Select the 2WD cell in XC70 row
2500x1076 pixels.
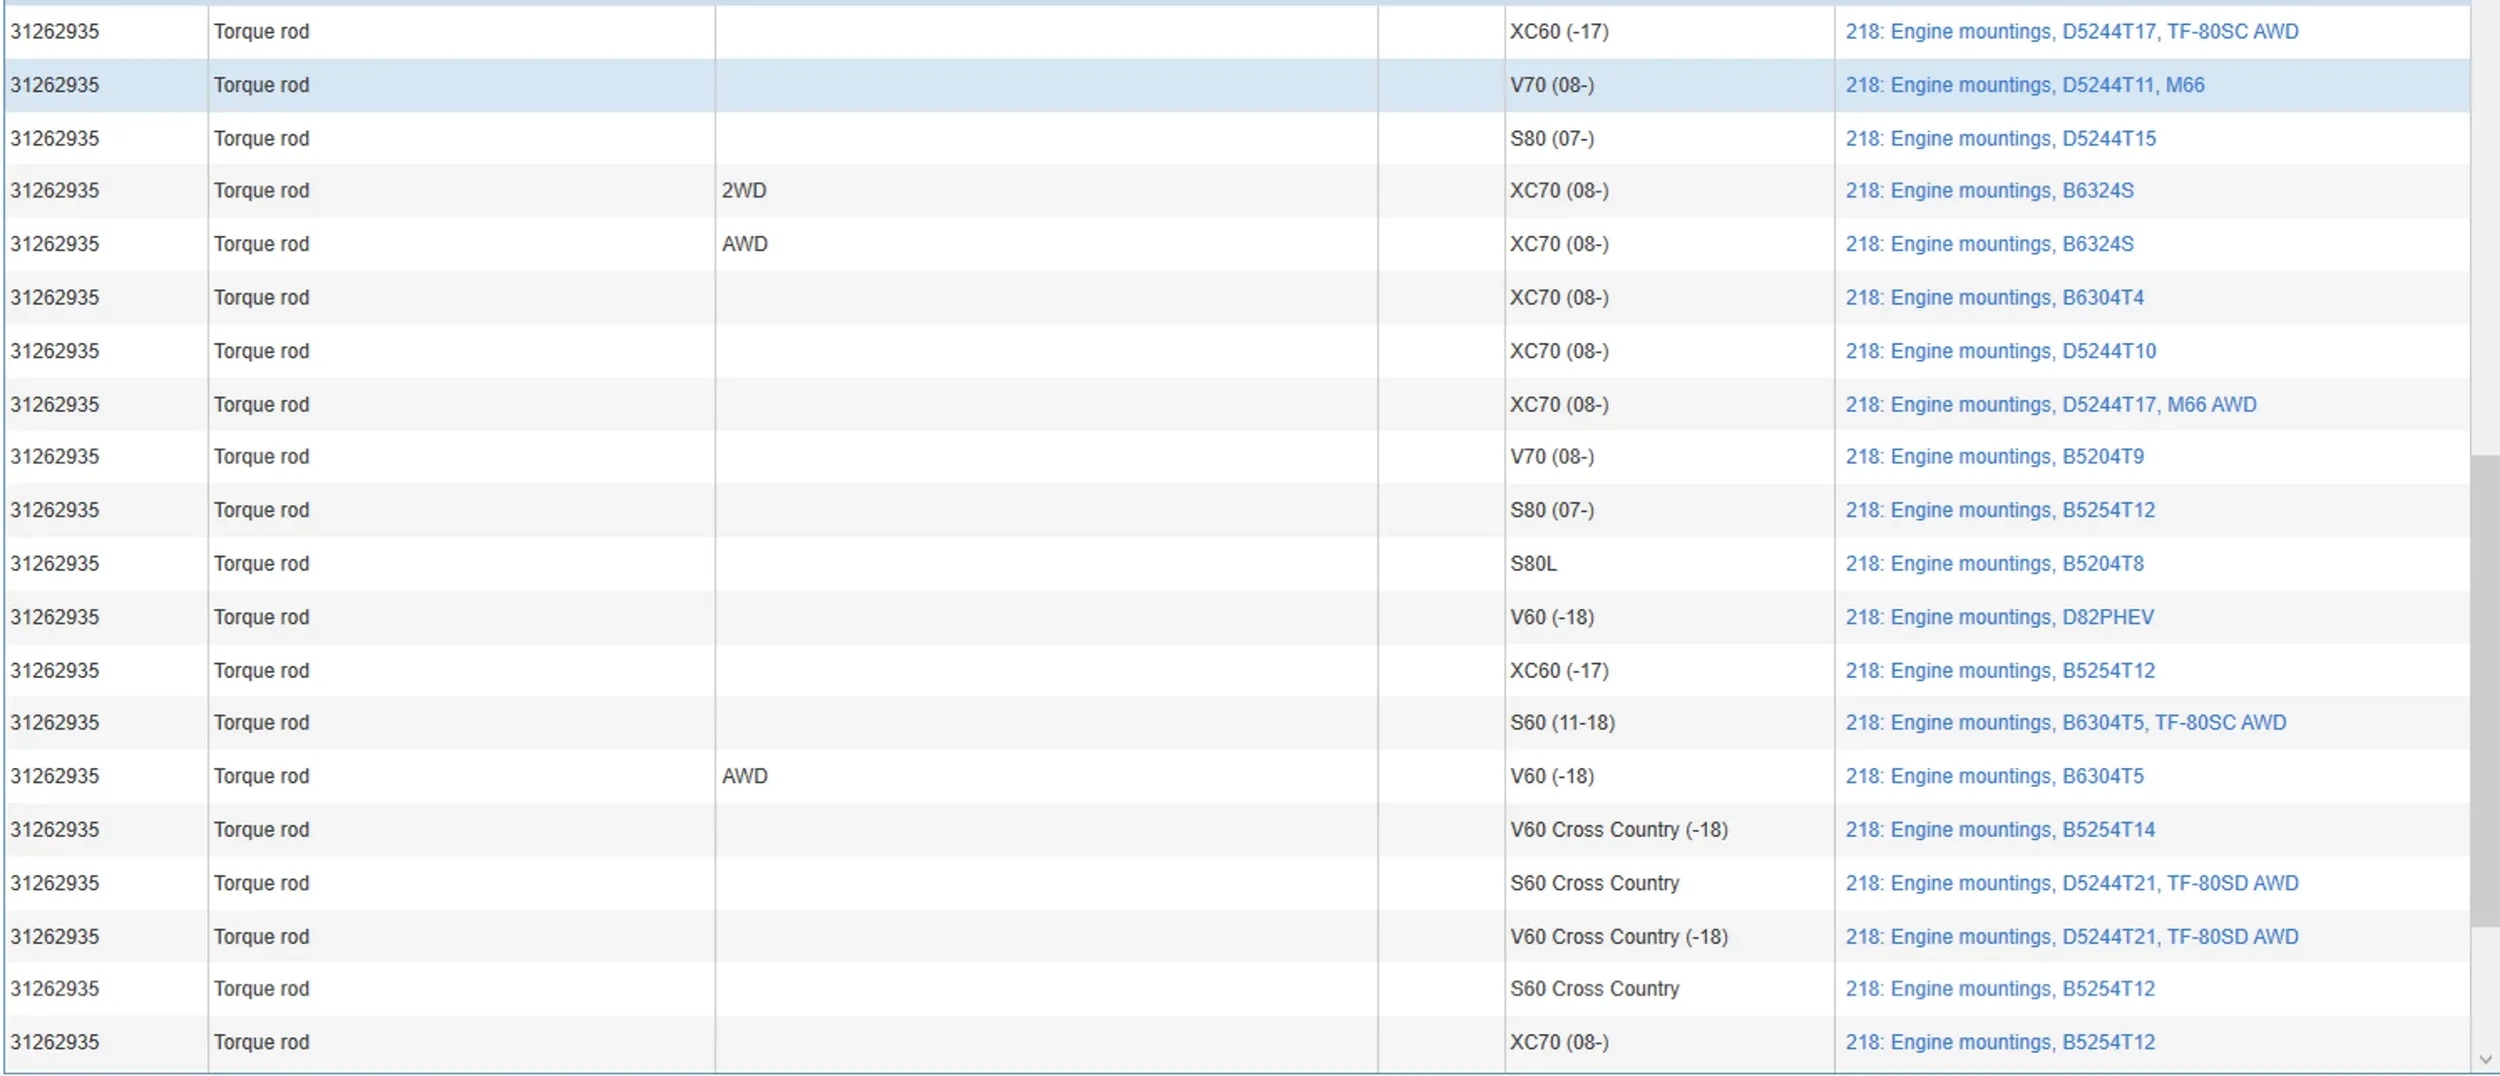tap(744, 191)
